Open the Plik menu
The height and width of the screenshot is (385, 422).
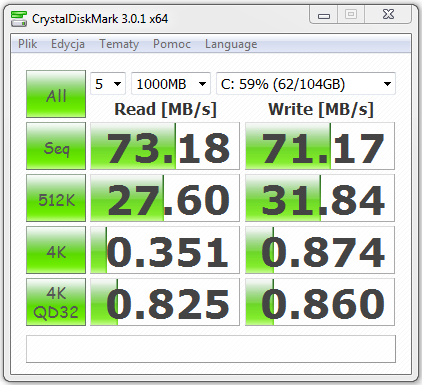[27, 44]
